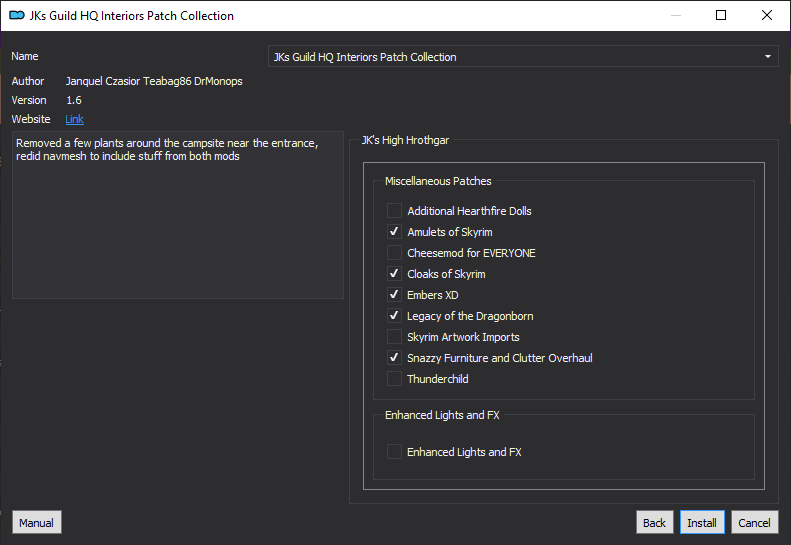Click the Manual button

pos(36,522)
